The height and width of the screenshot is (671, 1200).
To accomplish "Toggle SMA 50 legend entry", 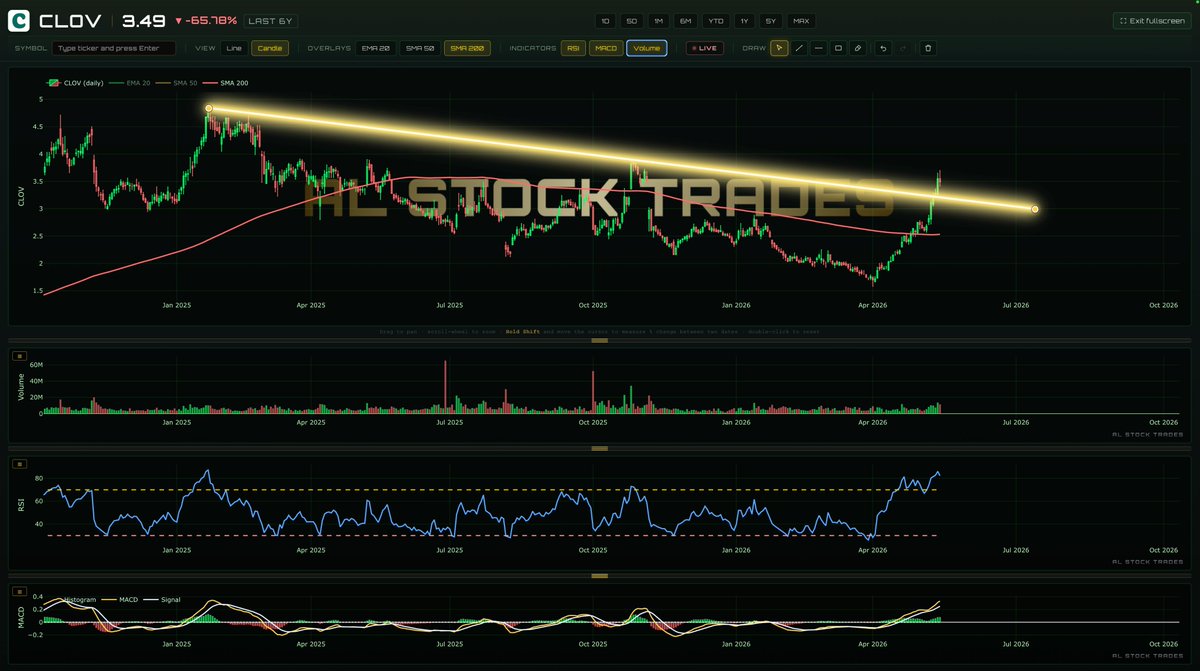I will pos(174,82).
